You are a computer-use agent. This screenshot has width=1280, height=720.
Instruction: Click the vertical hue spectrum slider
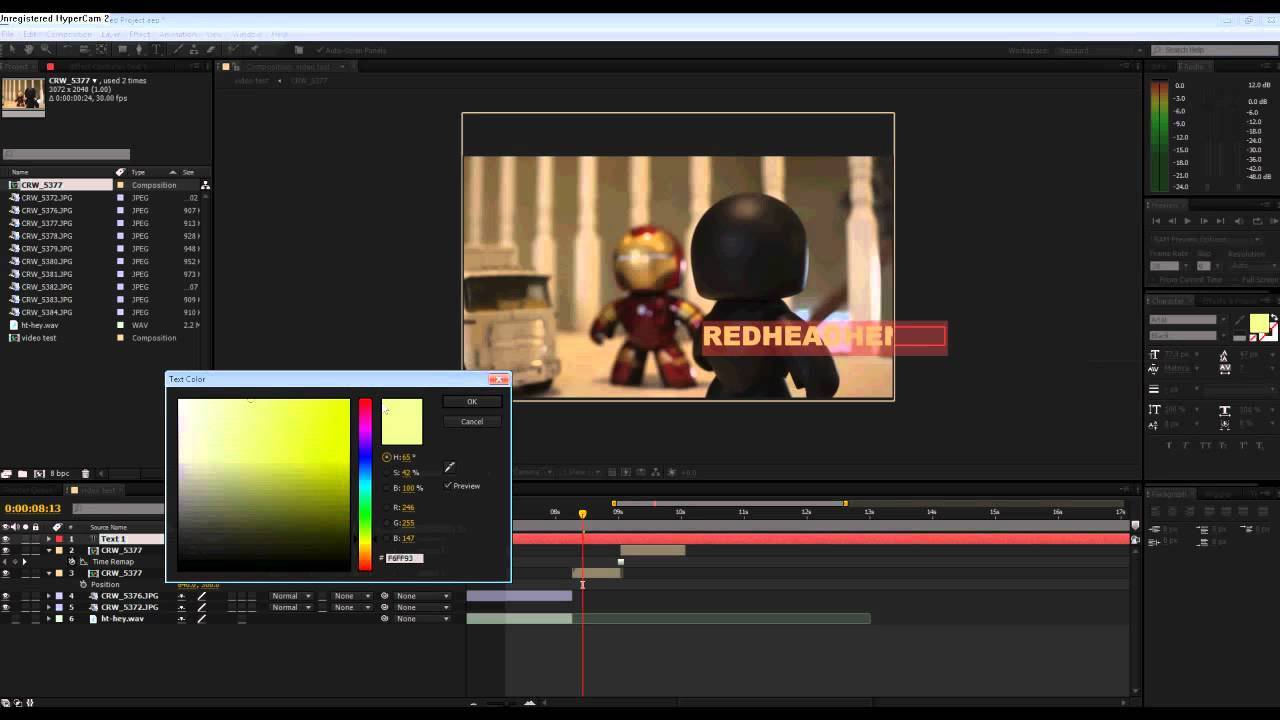[365, 485]
